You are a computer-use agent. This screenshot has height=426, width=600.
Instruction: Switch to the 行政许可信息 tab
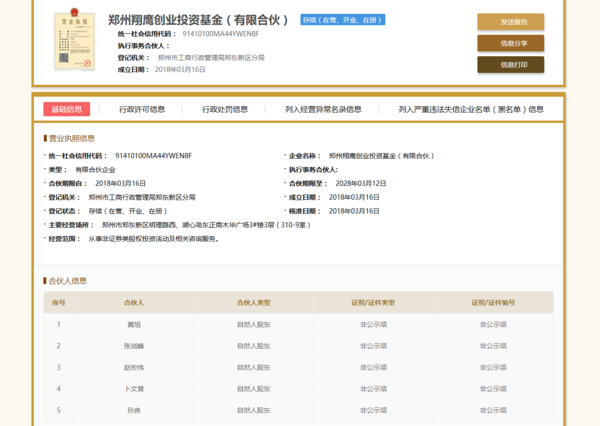point(142,109)
